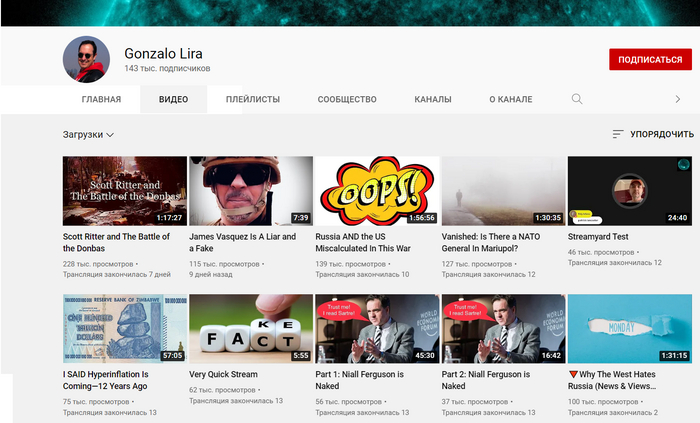The height and width of the screenshot is (423, 700).
Task: Click the 24:40 duration badge
Action: 677,218
